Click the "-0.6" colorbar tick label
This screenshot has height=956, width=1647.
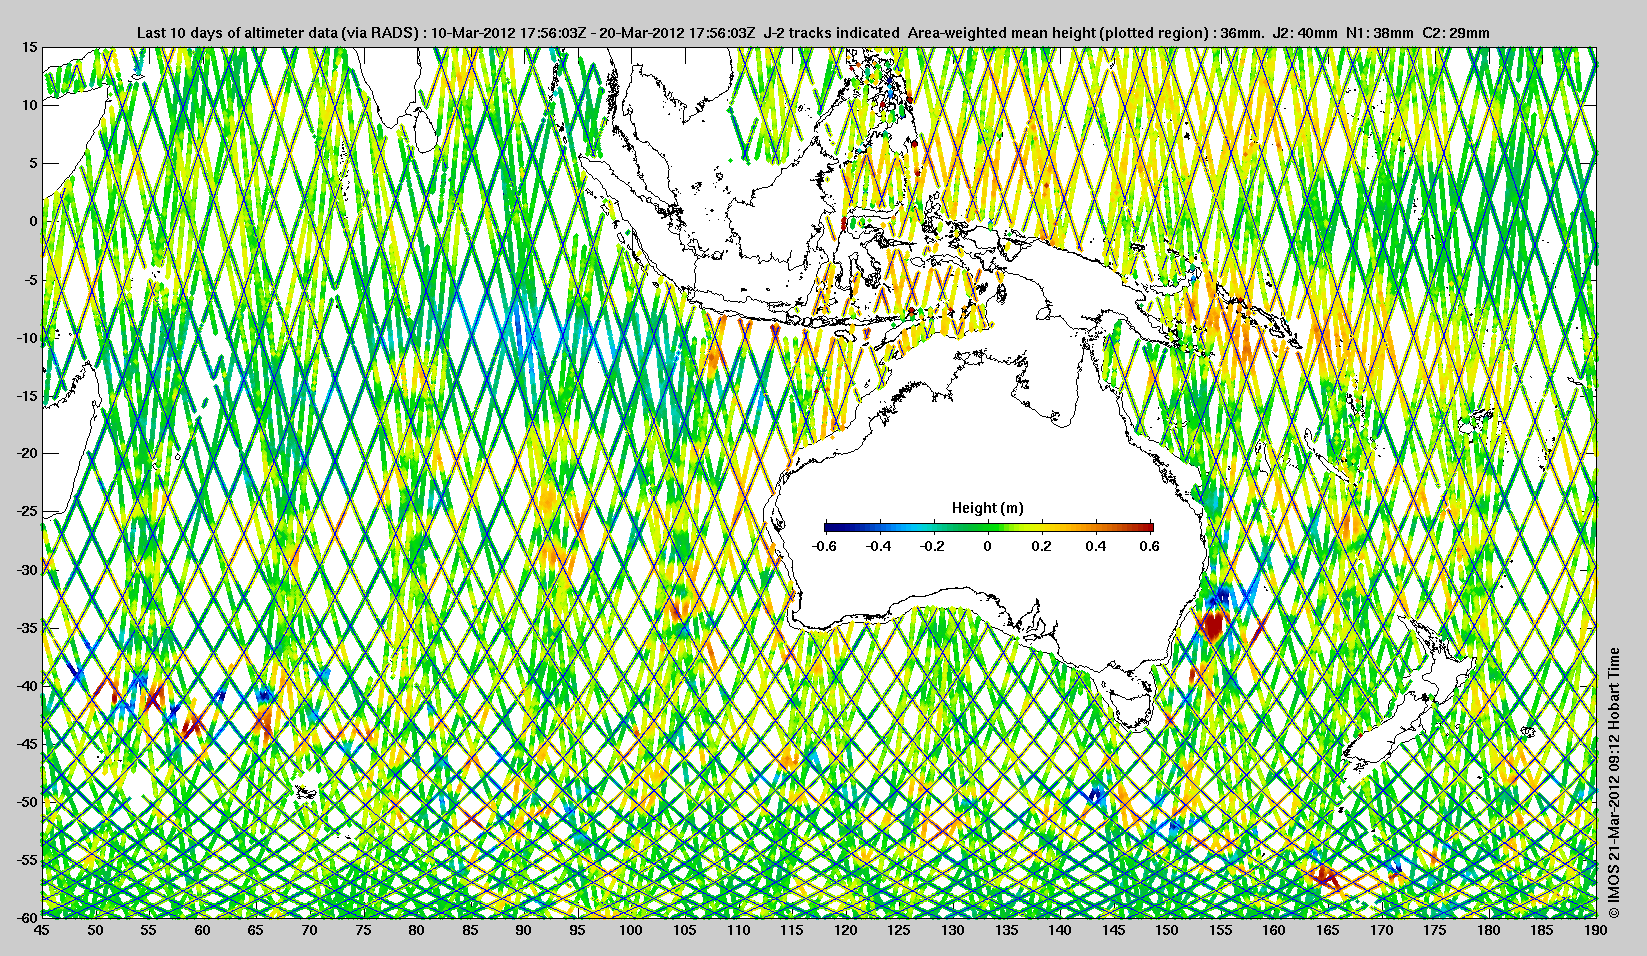[x=825, y=546]
